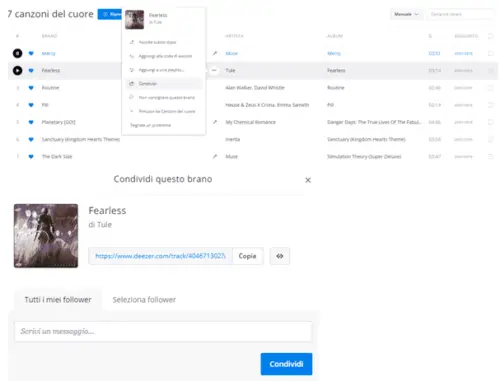Open the three-dots options button for Fearless
The width and height of the screenshot is (500, 381).
[214, 70]
